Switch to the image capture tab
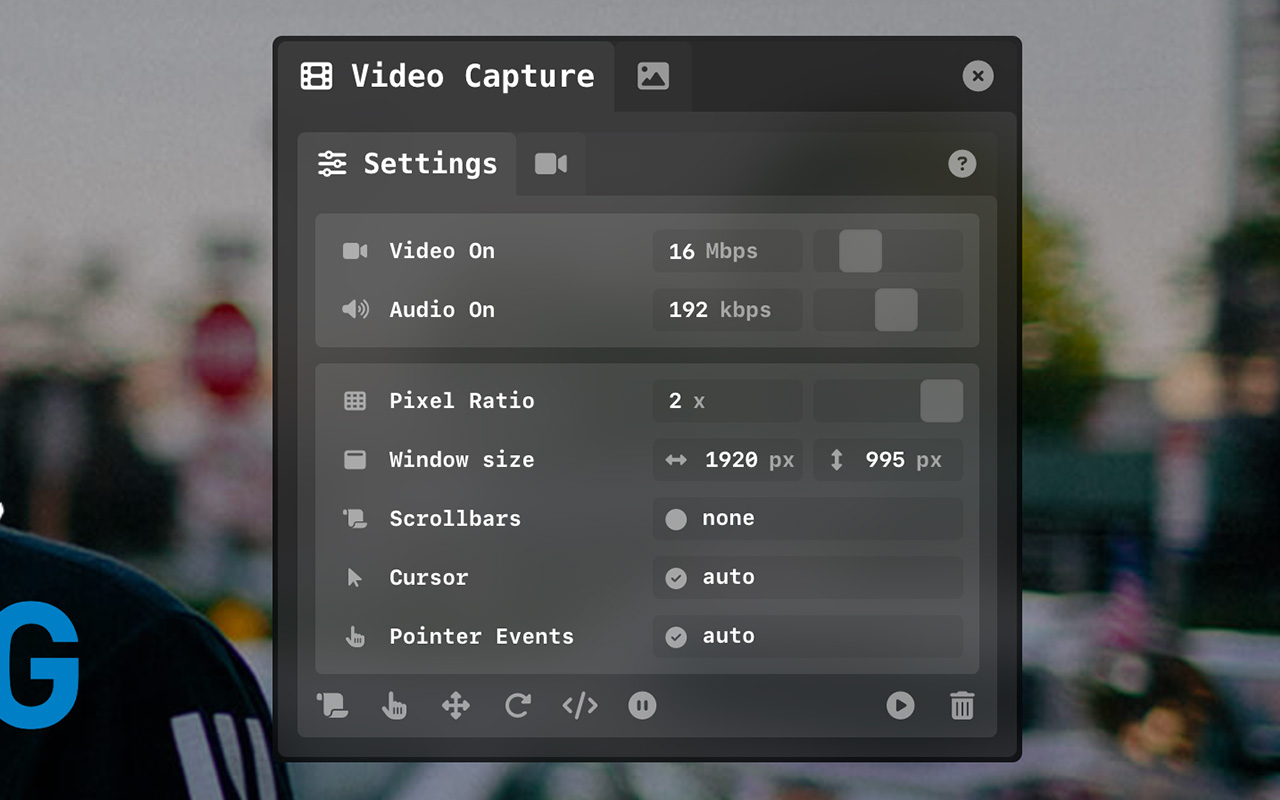The image size is (1280, 800). 653,76
